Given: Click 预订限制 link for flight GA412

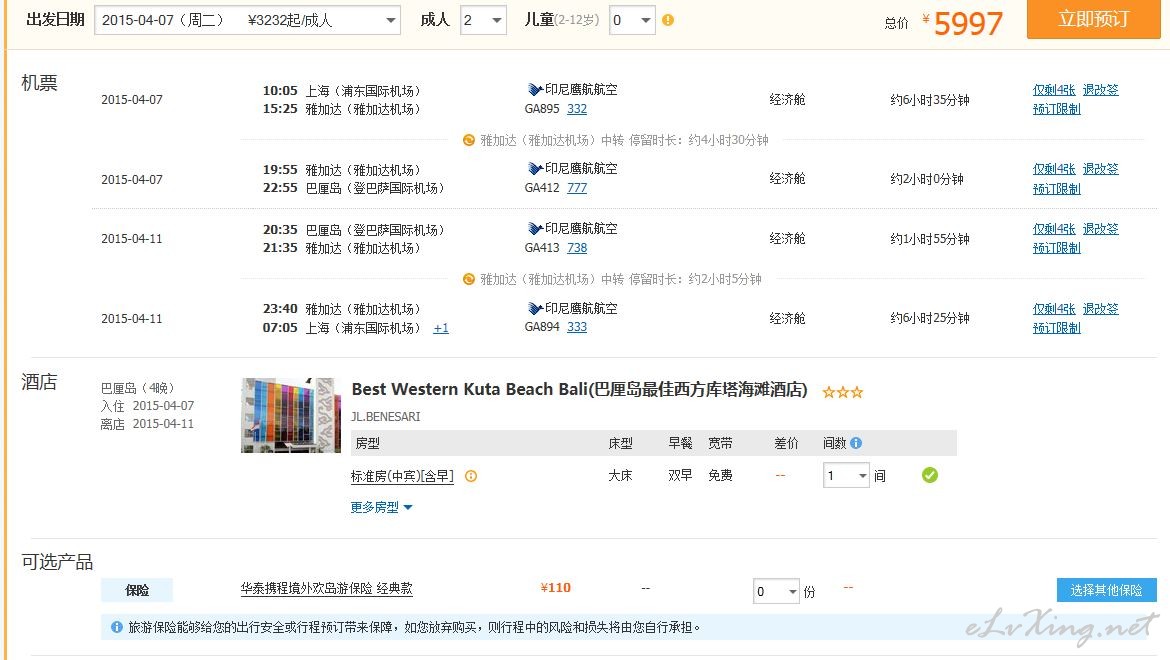Looking at the screenshot, I should tap(1057, 189).
